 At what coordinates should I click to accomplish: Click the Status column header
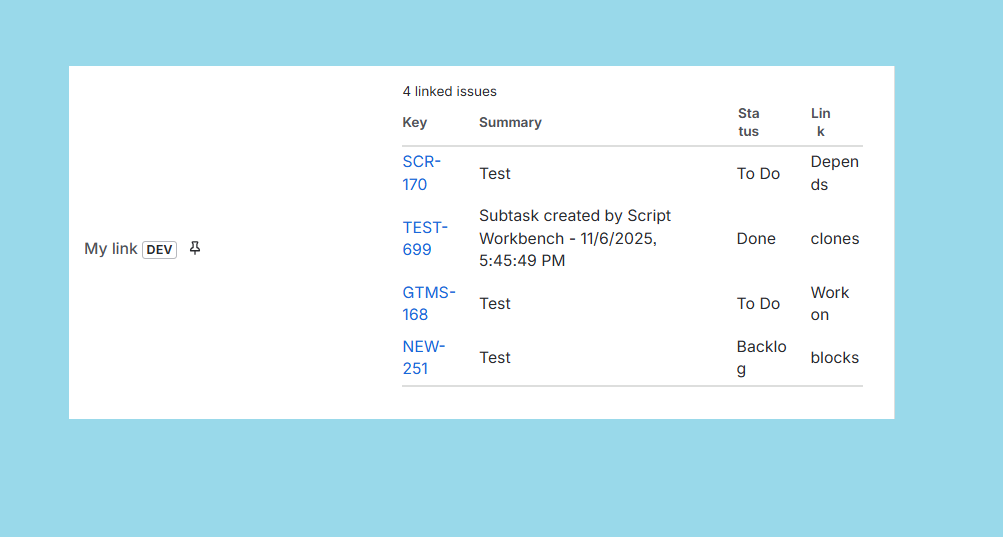748,122
